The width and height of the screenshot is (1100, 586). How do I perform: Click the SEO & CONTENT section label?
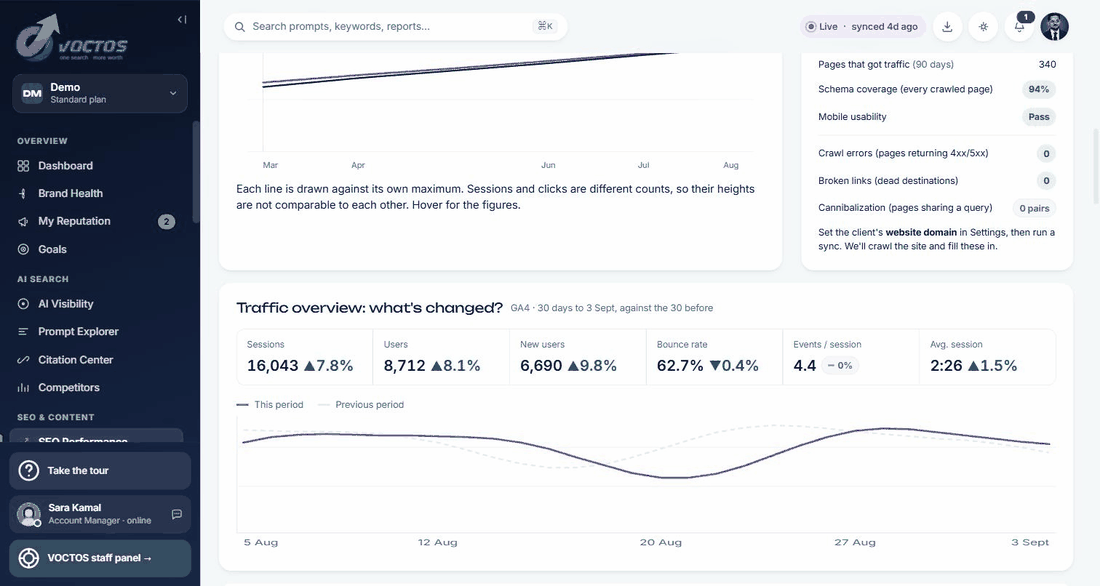pyautogui.click(x=55, y=418)
